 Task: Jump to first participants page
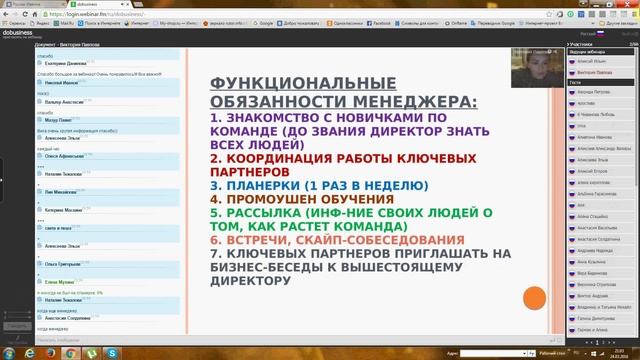pyautogui.click(x=587, y=342)
